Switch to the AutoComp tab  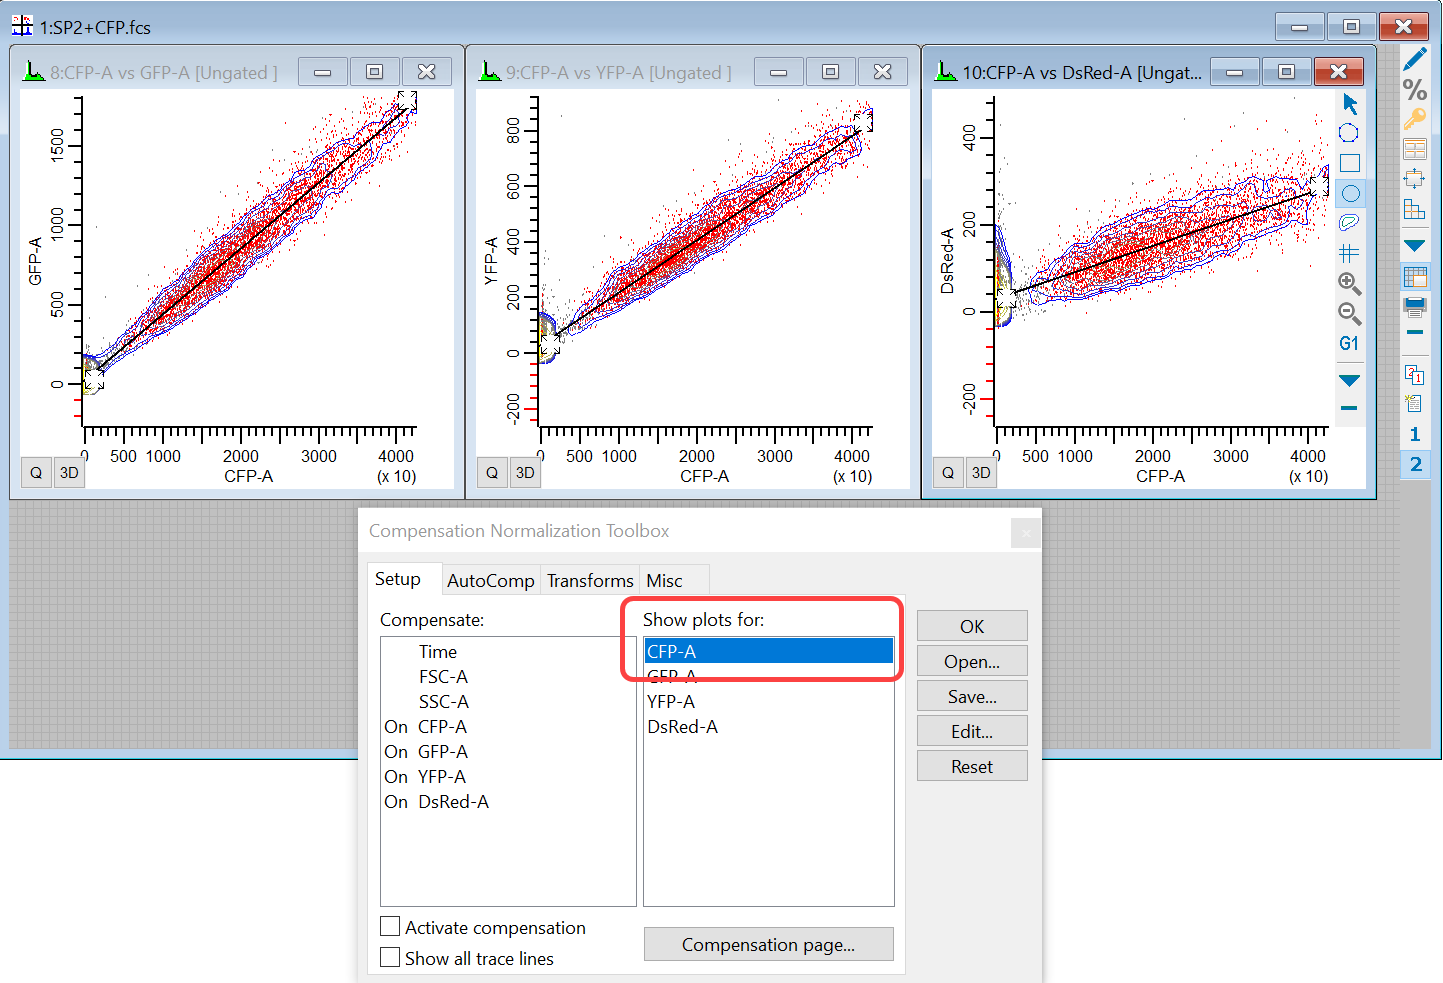[490, 581]
